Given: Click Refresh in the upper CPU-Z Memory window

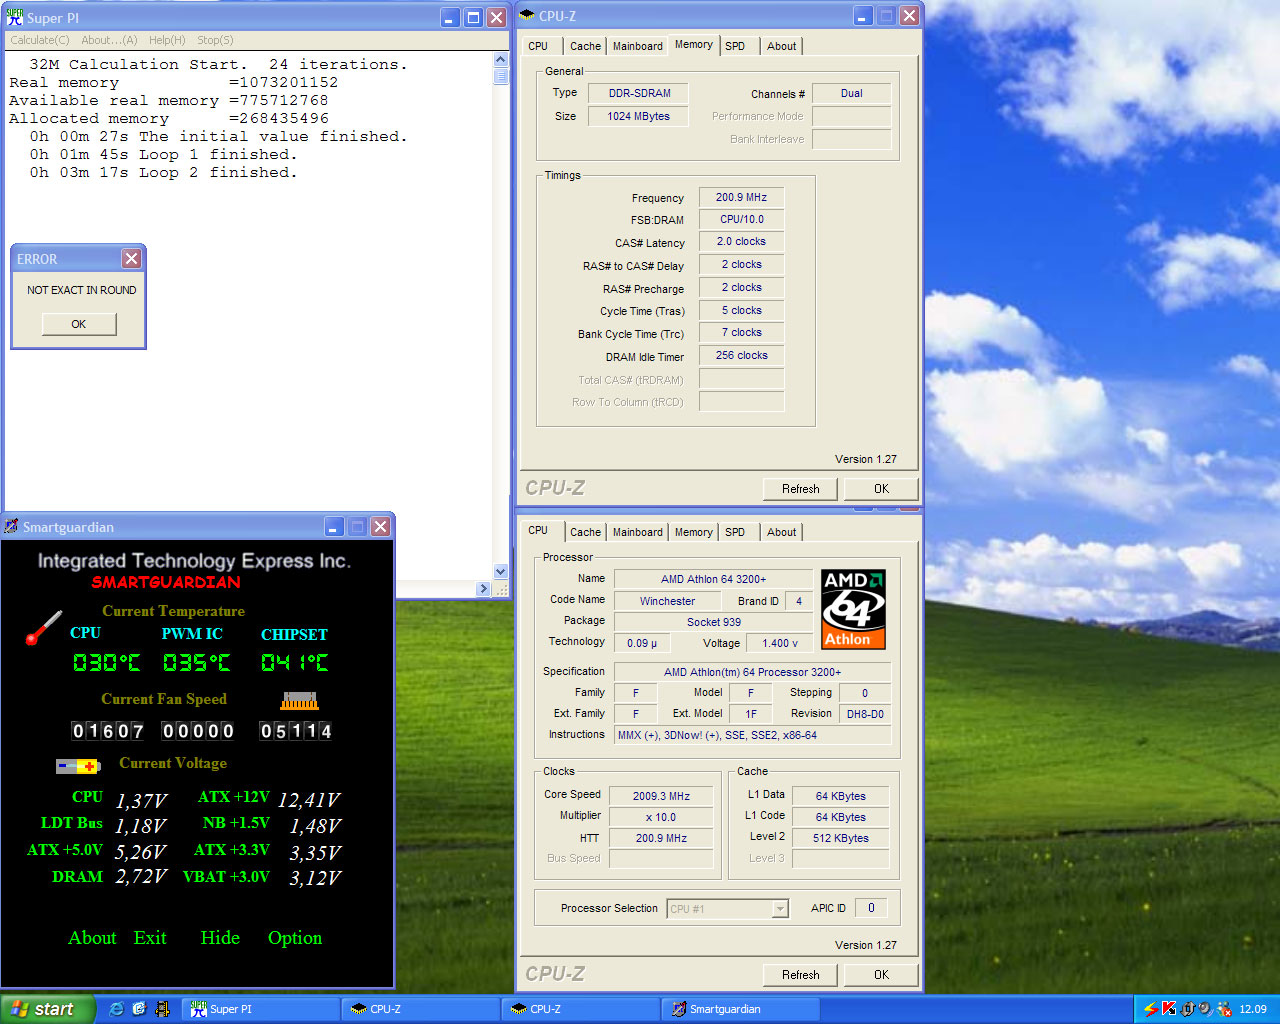Looking at the screenshot, I should (801, 488).
